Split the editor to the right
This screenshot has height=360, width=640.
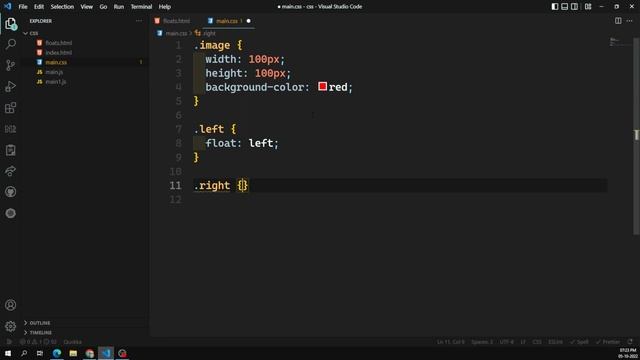(x=618, y=21)
